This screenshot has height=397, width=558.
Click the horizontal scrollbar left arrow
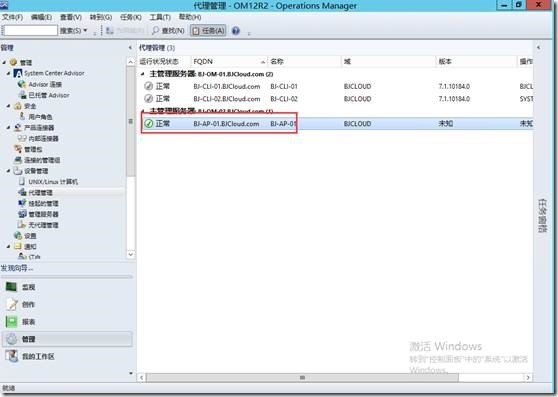click(x=142, y=377)
